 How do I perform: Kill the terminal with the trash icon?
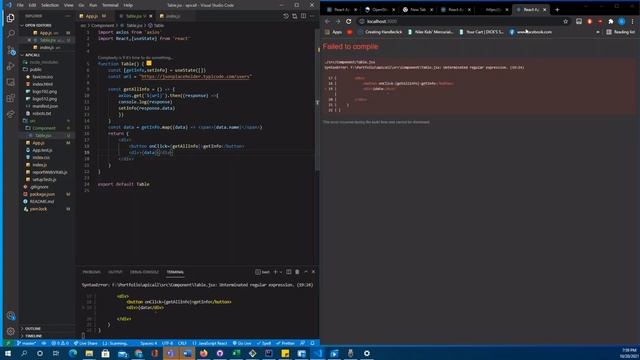pos(297,272)
